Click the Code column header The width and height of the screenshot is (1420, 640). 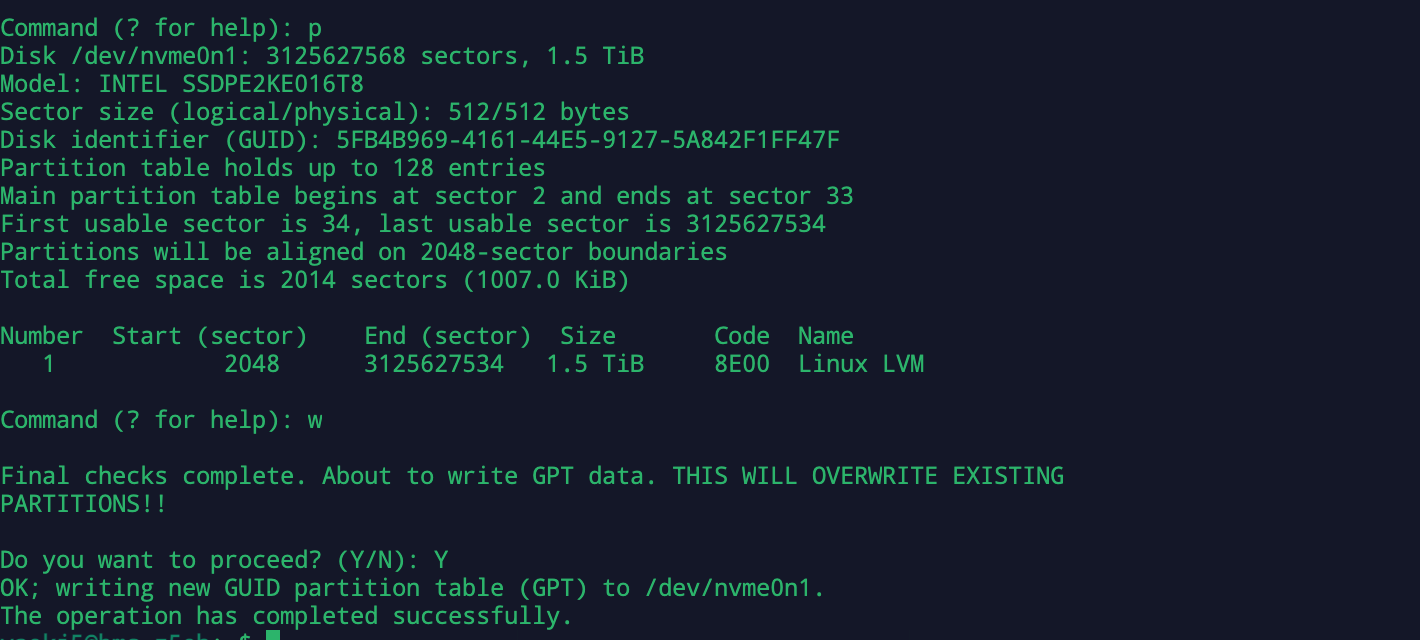coord(742,336)
